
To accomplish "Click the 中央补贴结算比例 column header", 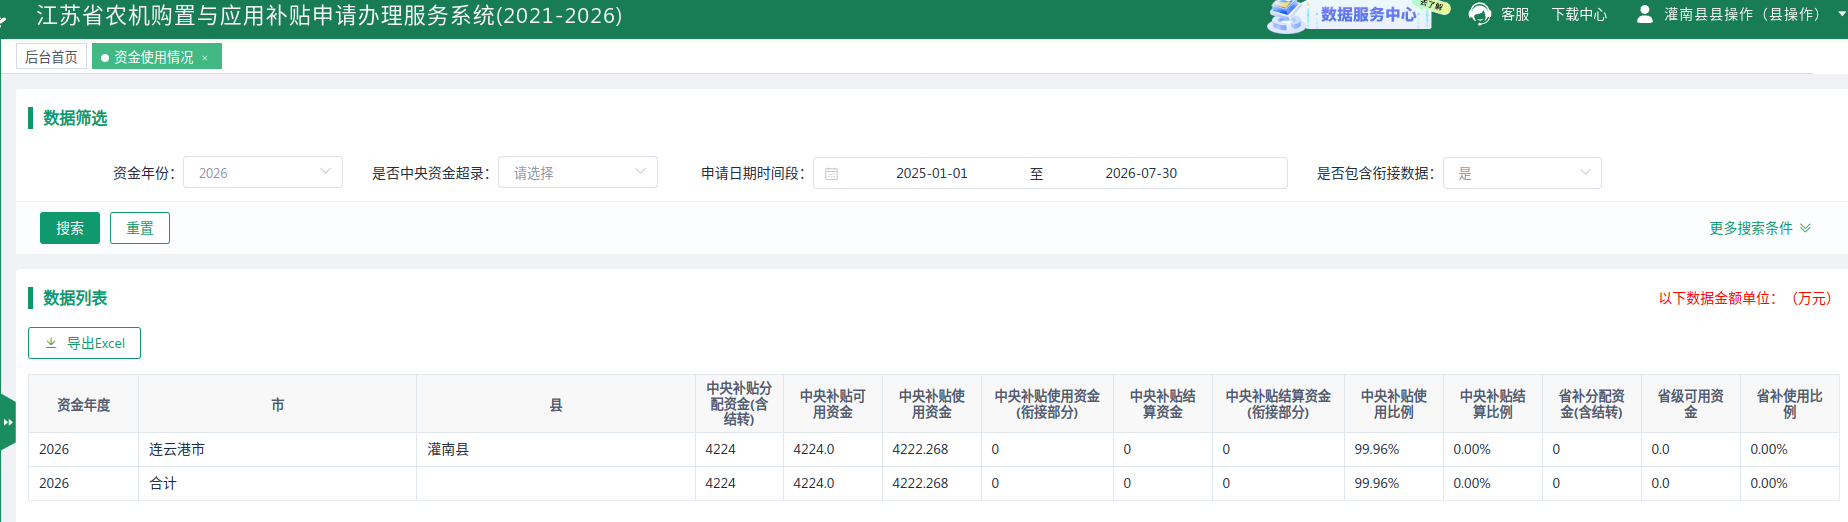I will 1492,404.
